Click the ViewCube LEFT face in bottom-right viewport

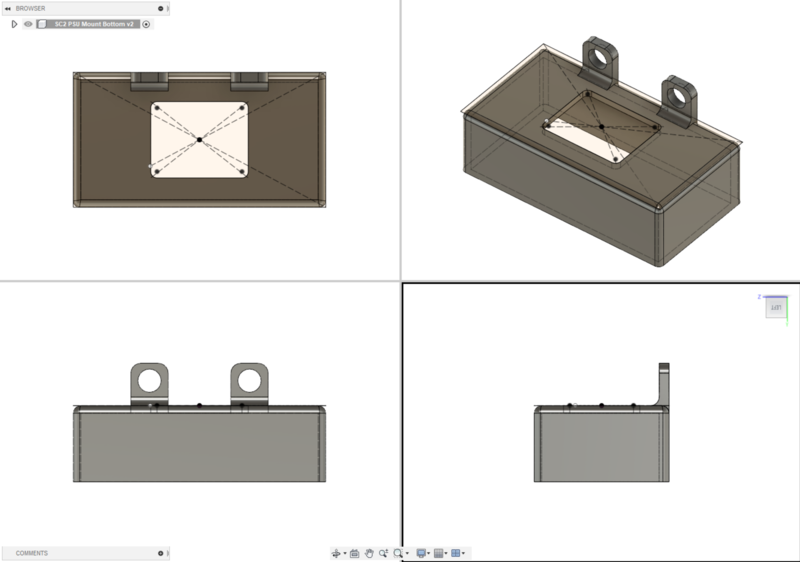pos(776,308)
